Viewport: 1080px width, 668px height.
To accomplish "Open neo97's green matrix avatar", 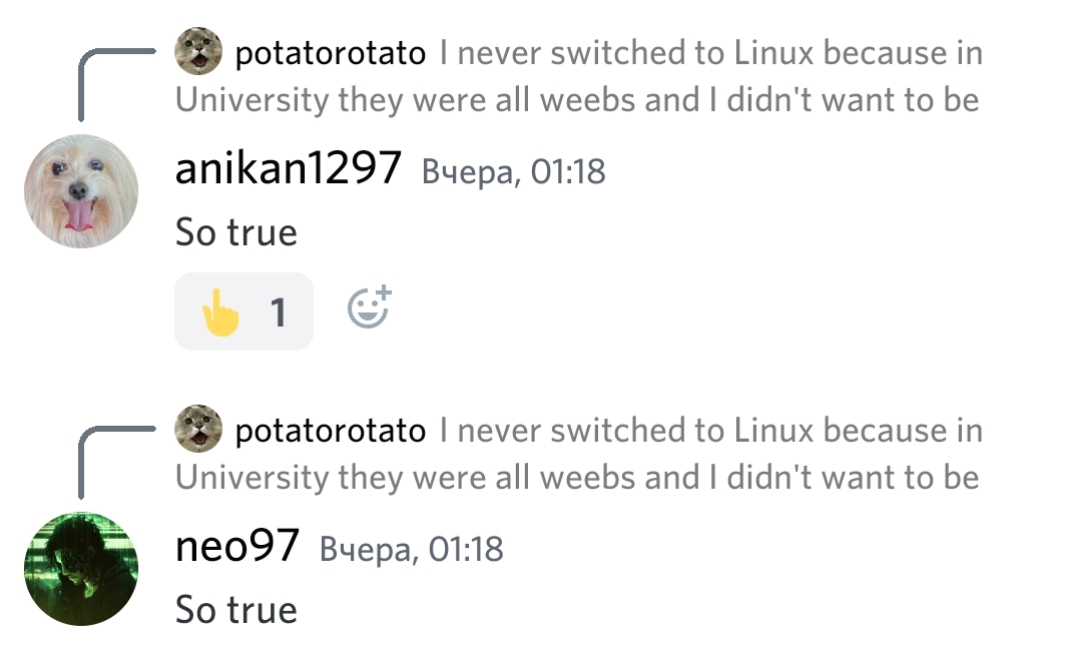I will click(81, 569).
